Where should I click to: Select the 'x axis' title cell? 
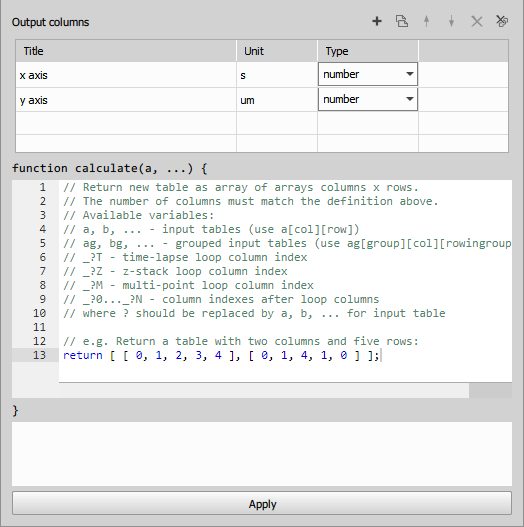(126, 75)
